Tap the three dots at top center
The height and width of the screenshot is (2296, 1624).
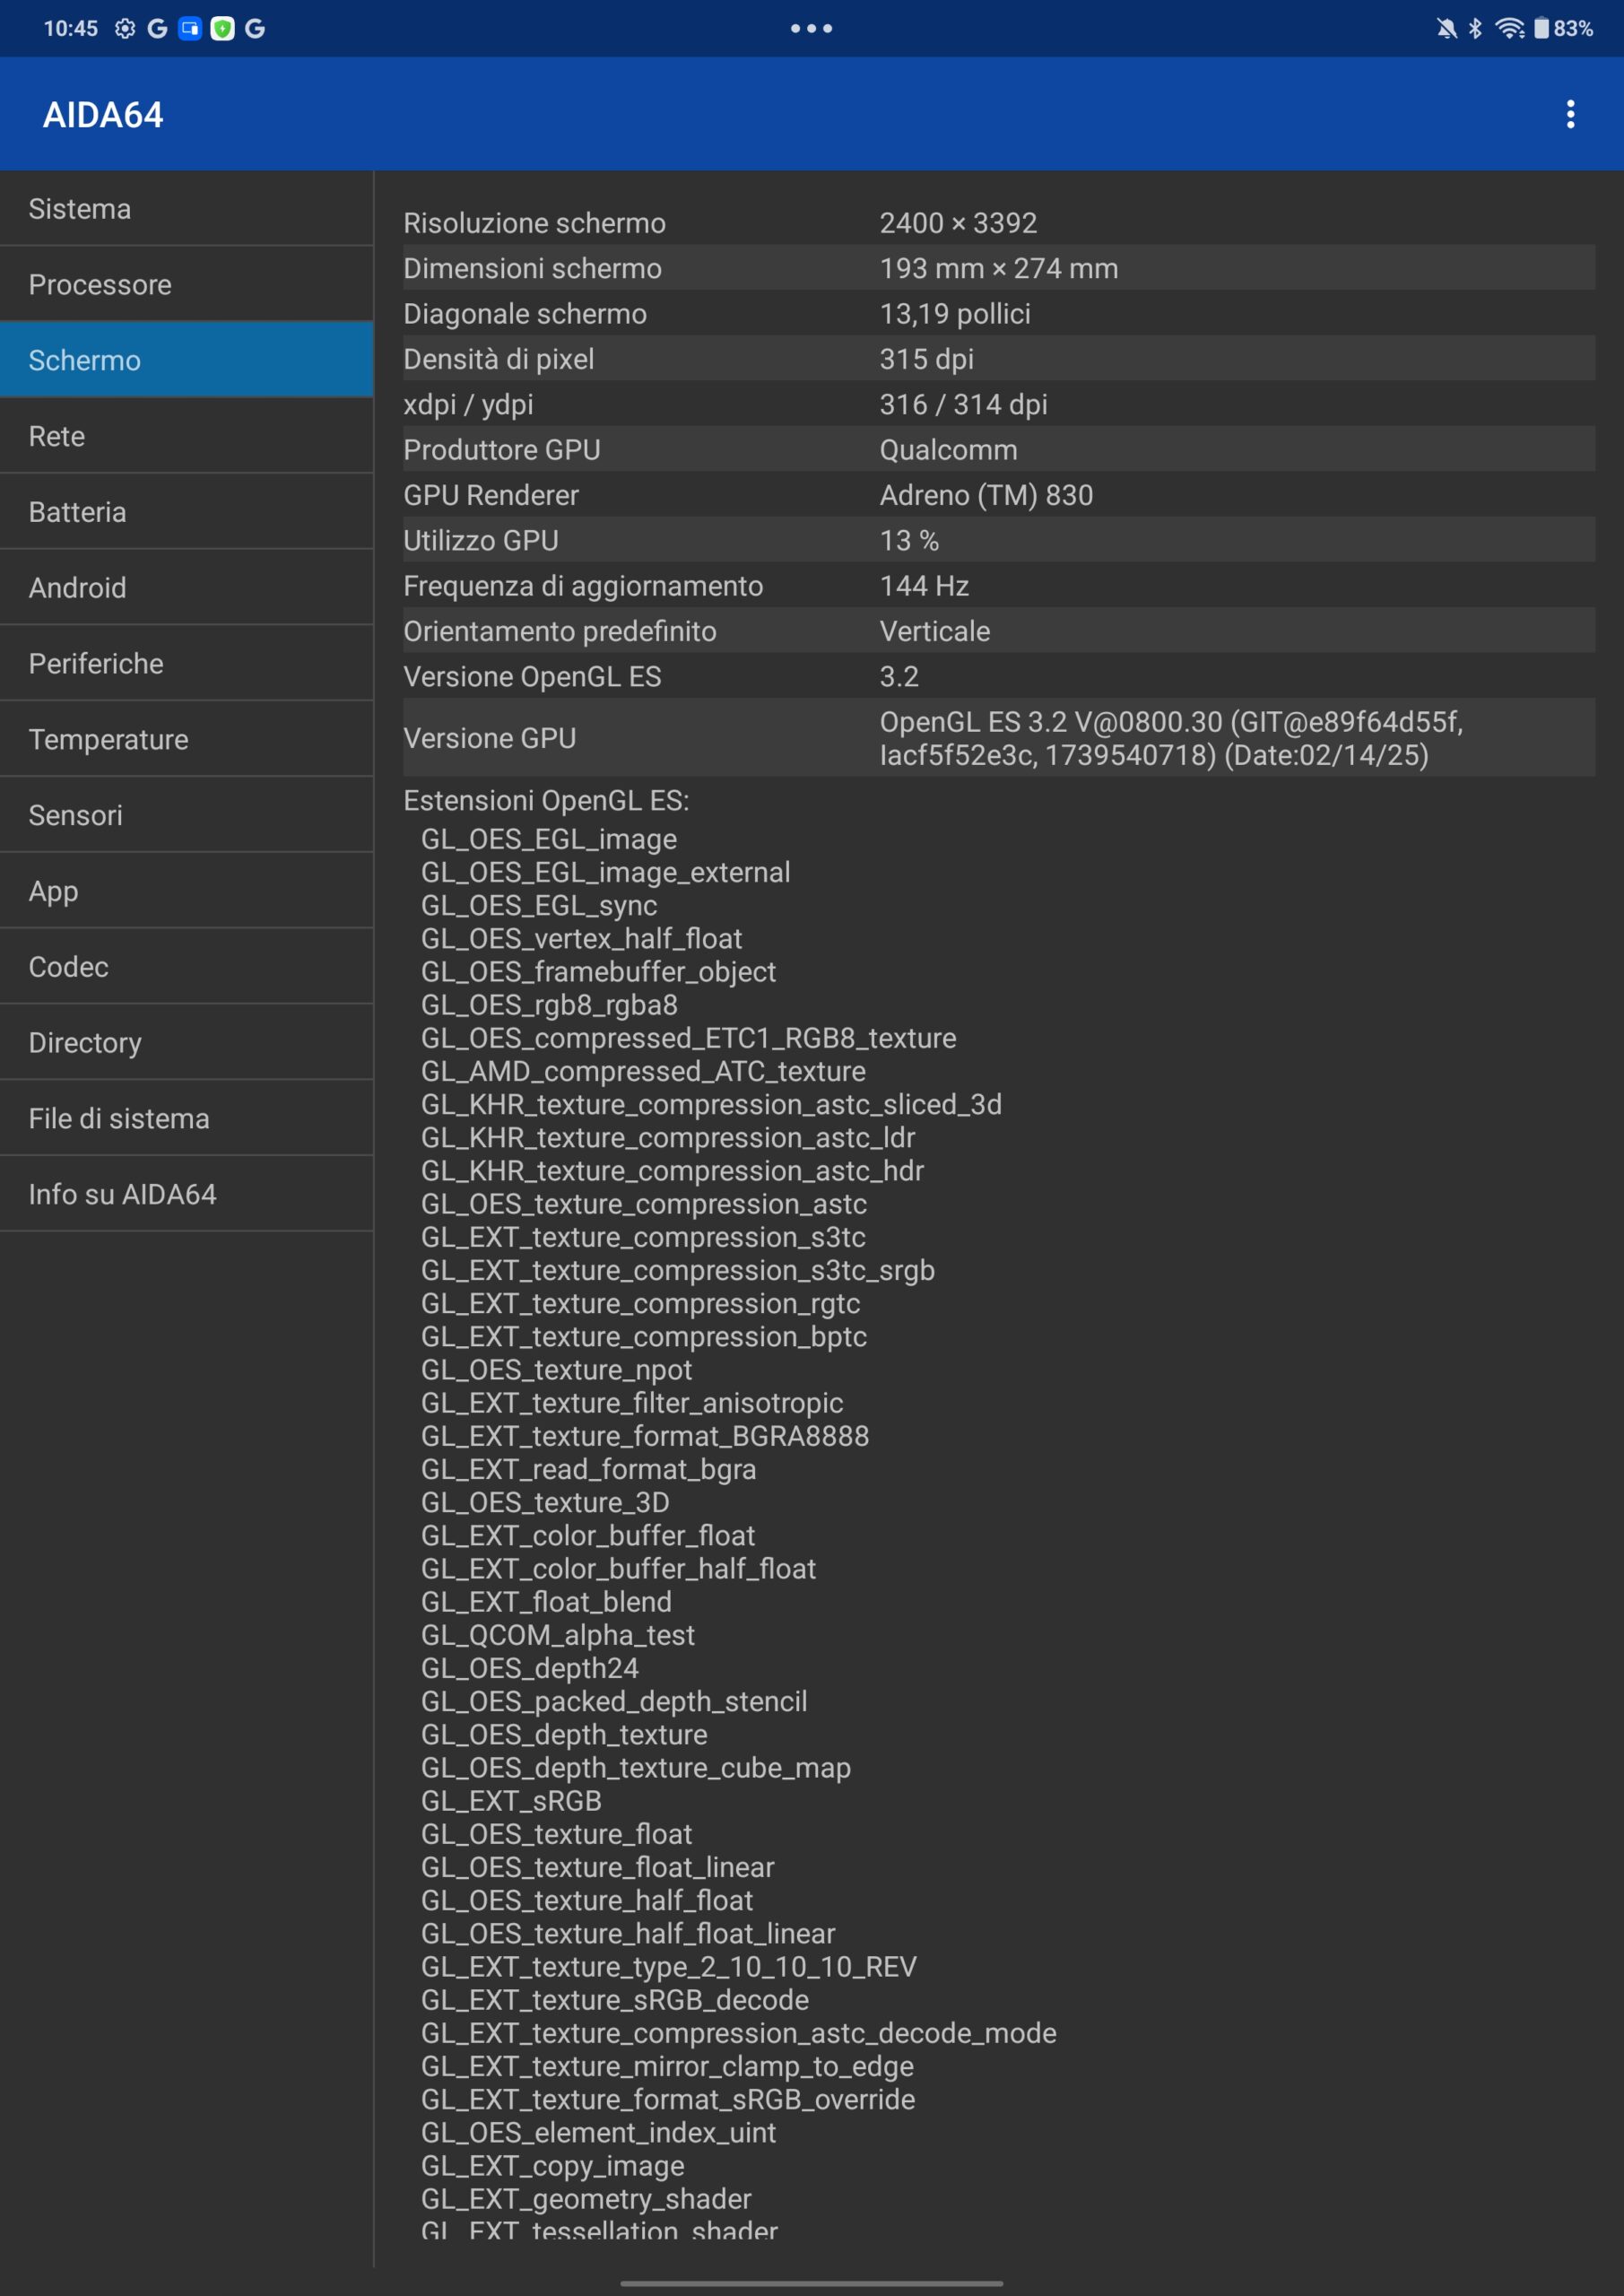tap(811, 28)
